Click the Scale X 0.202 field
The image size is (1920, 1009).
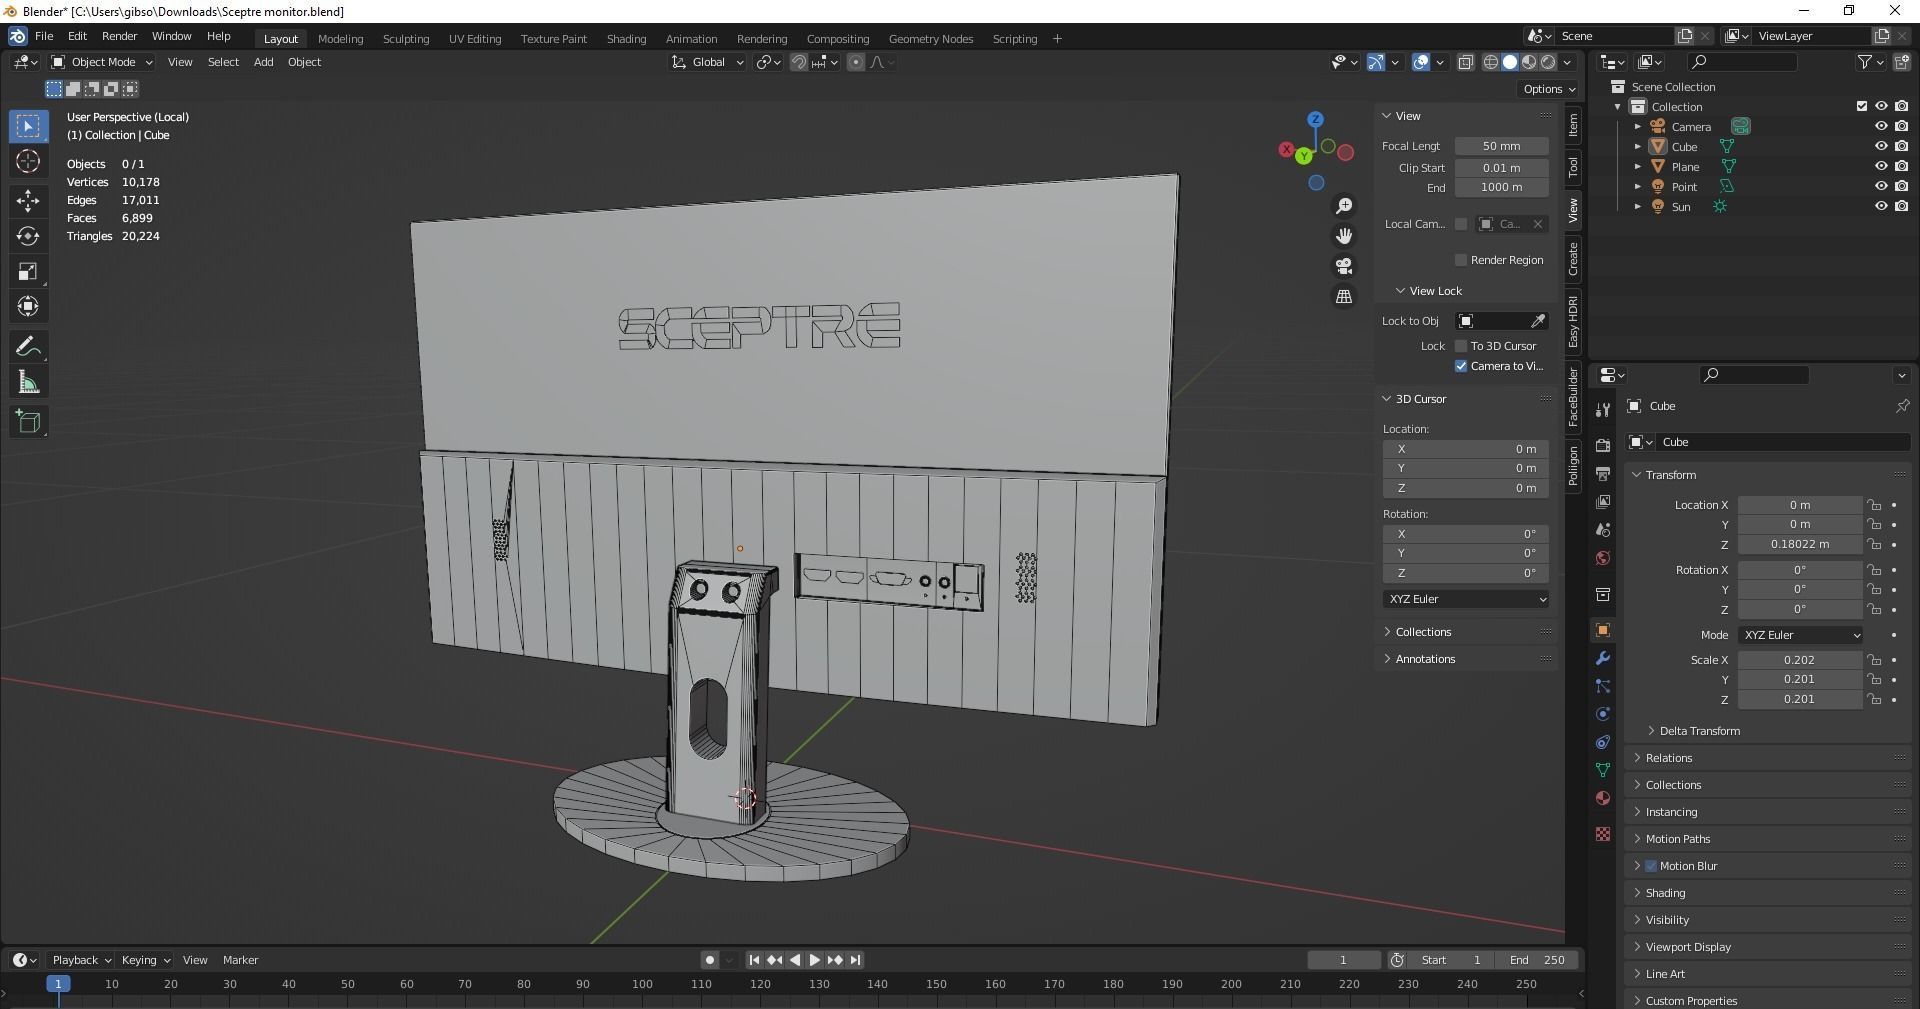1799,660
